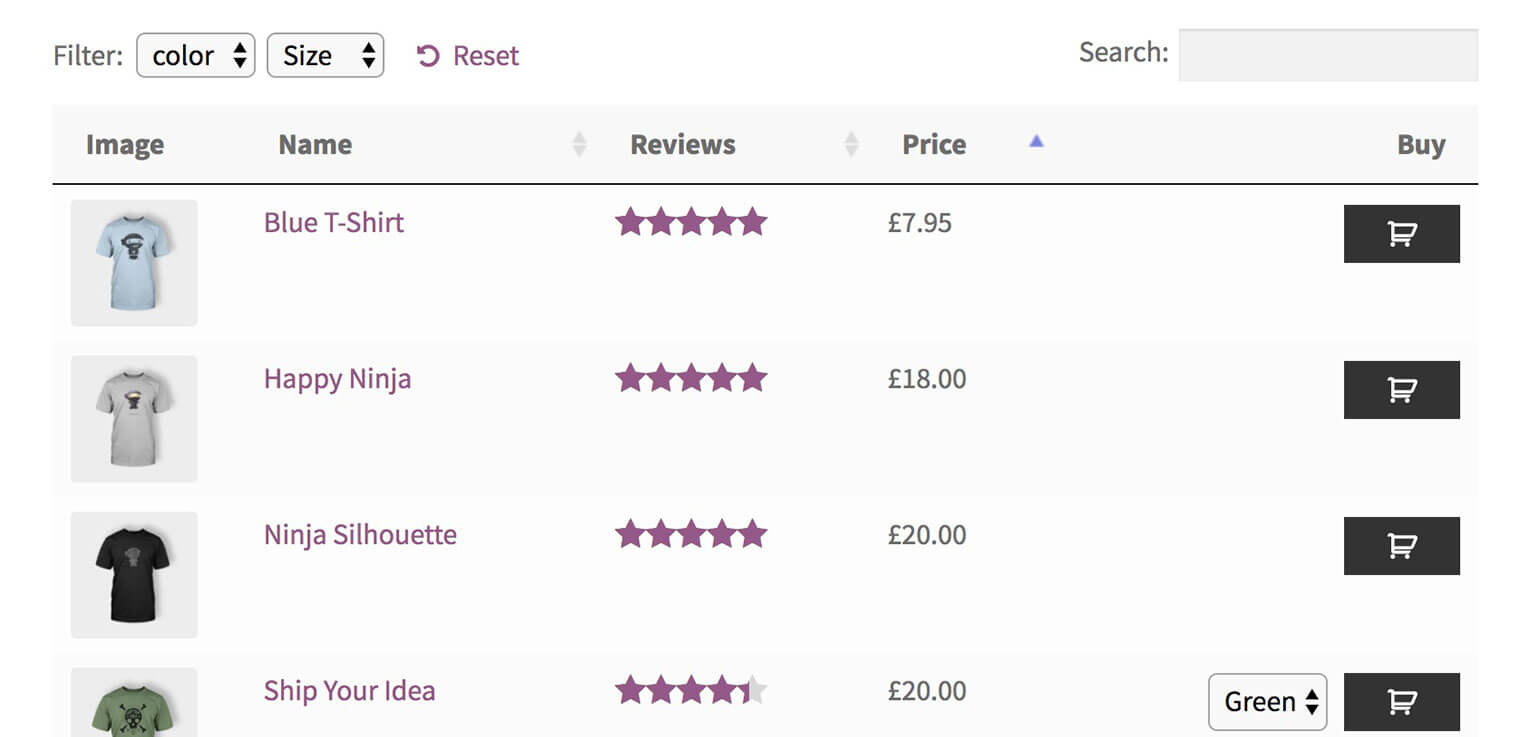Click the Happy Ninja product name

coord(337,379)
